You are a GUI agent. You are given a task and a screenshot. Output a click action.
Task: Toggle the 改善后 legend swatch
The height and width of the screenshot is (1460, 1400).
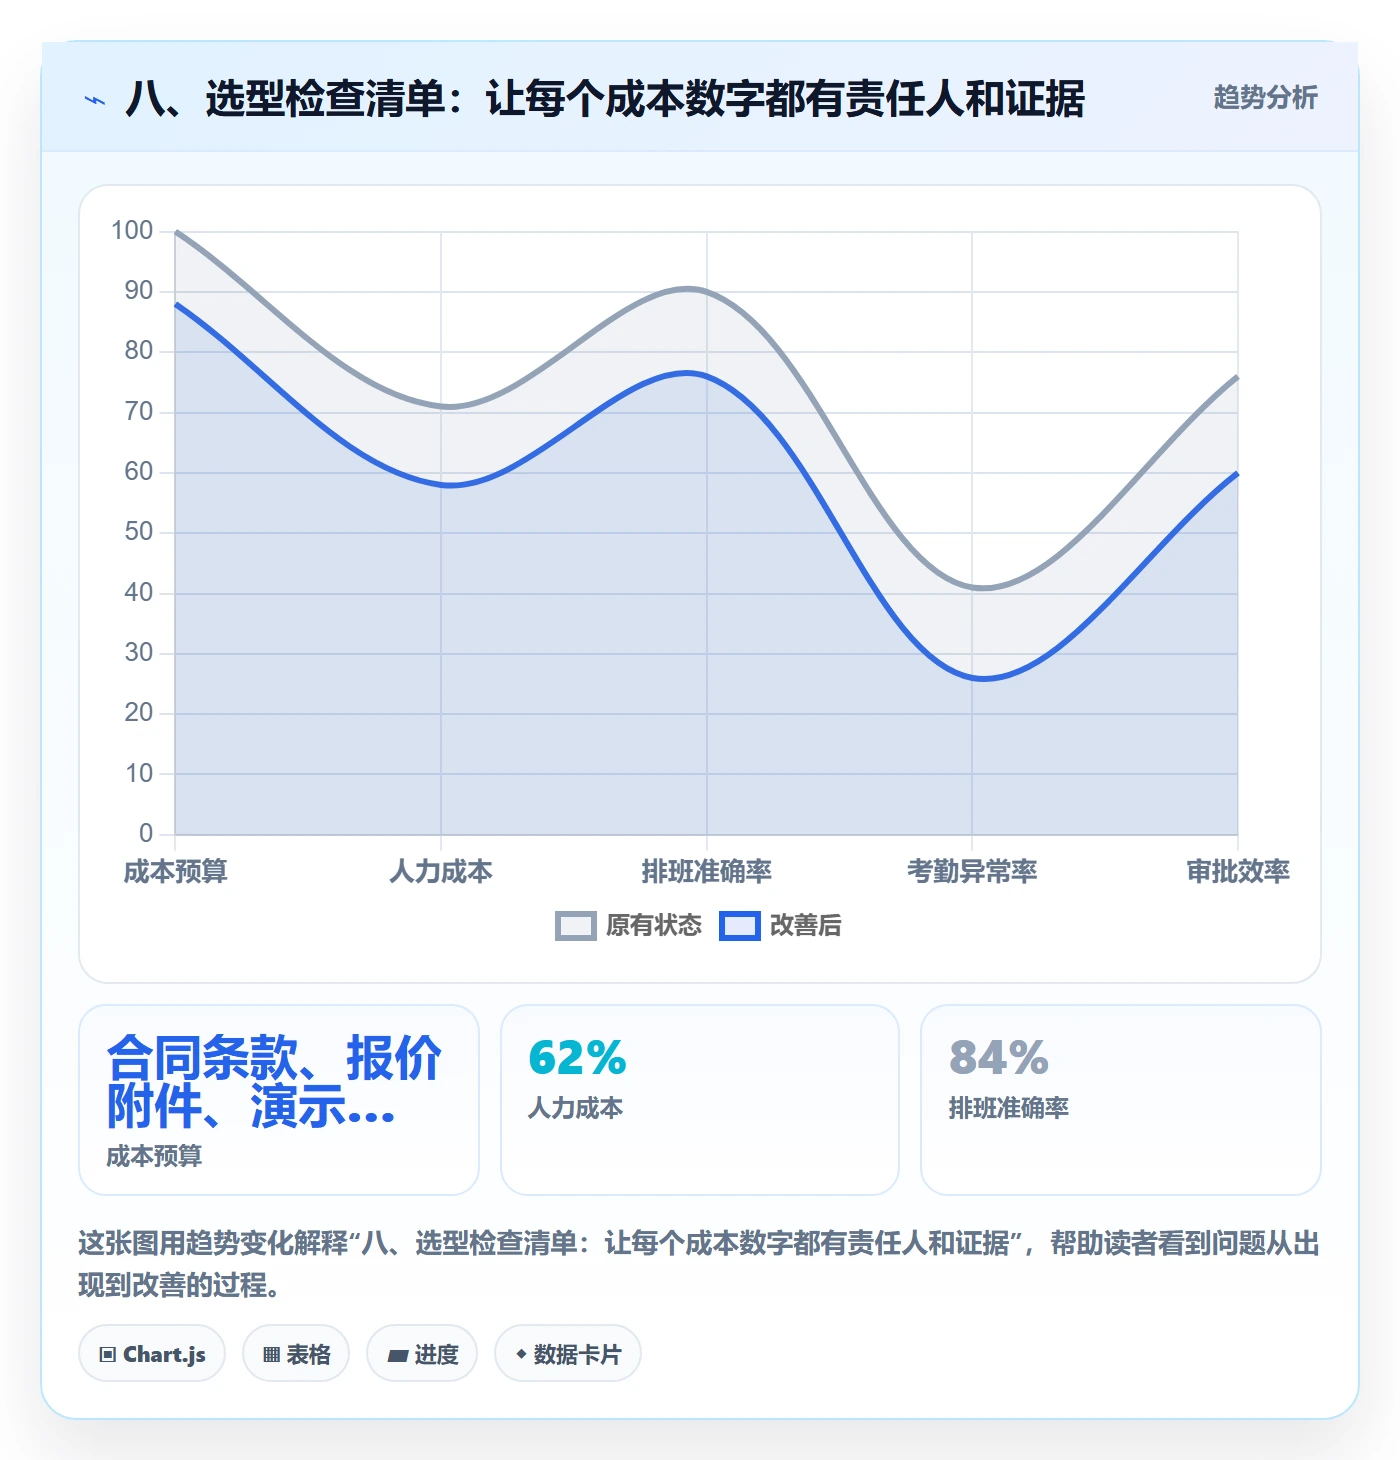pyautogui.click(x=740, y=926)
